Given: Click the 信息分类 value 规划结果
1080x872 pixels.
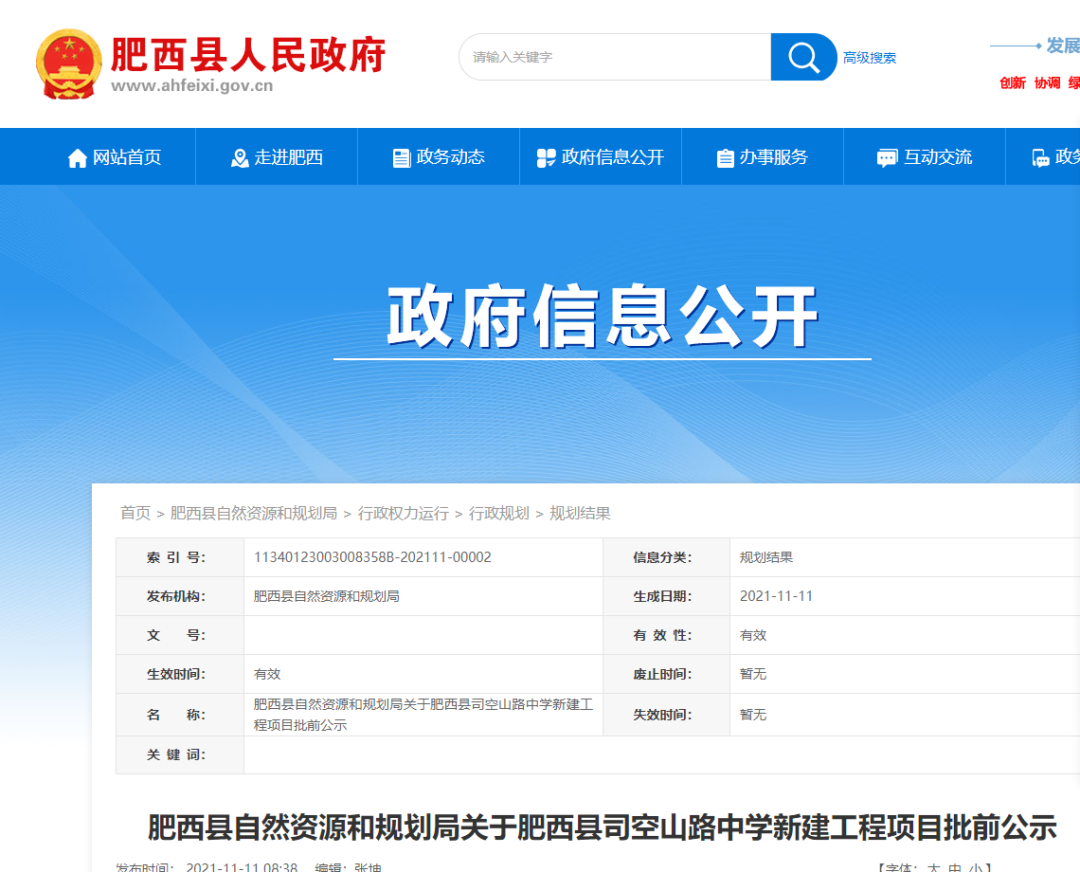Looking at the screenshot, I should [766, 557].
